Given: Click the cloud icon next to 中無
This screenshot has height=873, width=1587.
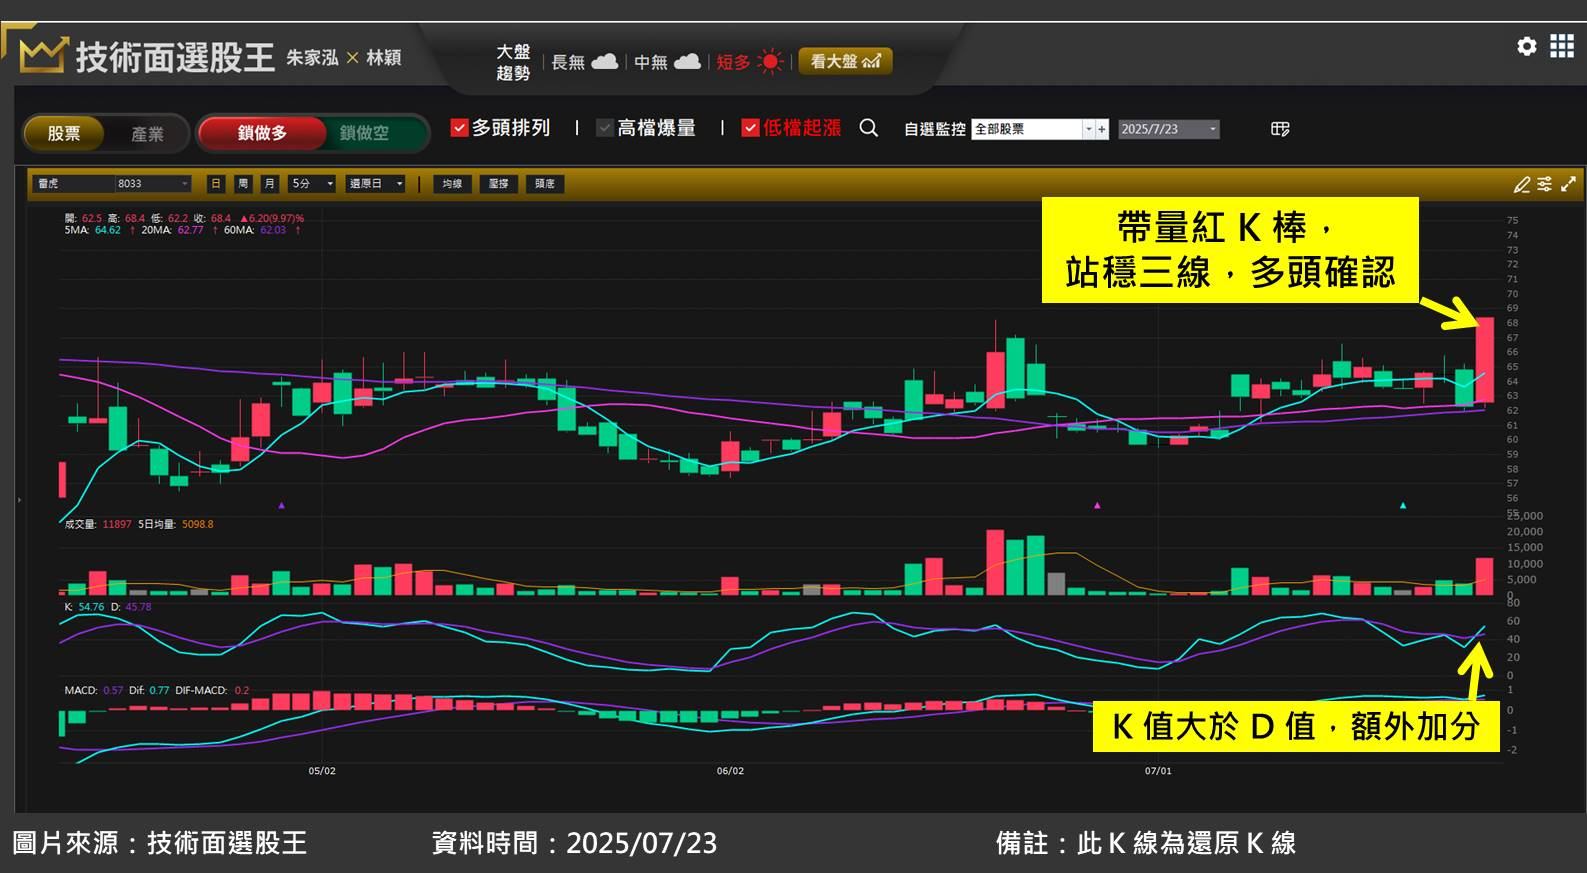Looking at the screenshot, I should pos(687,62).
